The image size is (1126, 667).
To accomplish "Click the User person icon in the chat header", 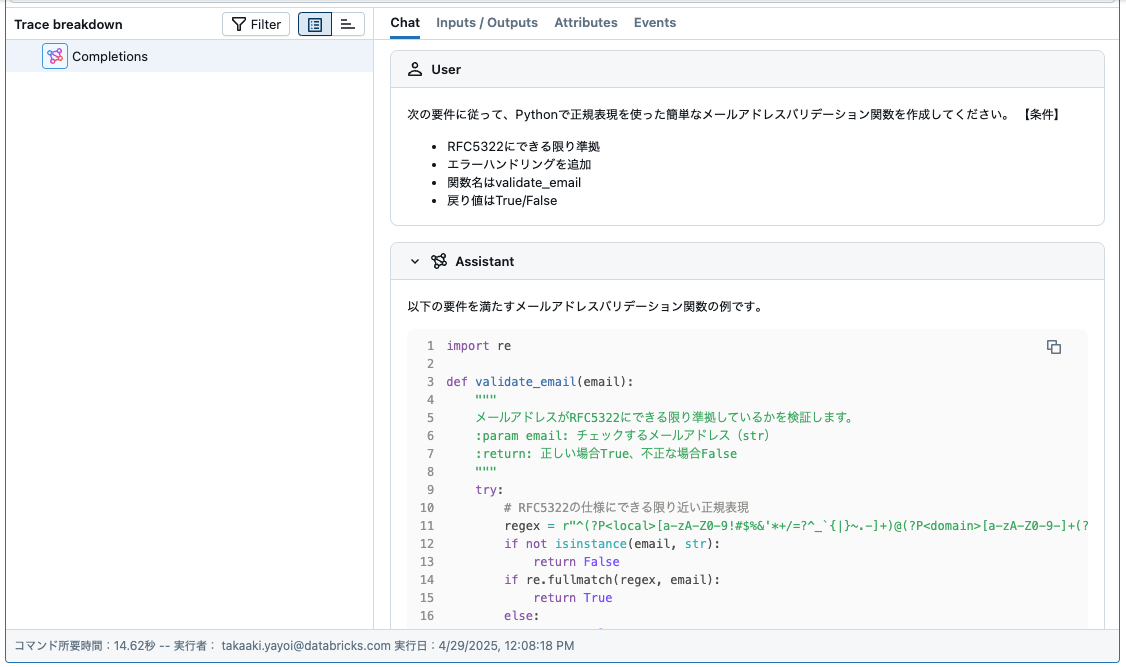I will click(415, 69).
